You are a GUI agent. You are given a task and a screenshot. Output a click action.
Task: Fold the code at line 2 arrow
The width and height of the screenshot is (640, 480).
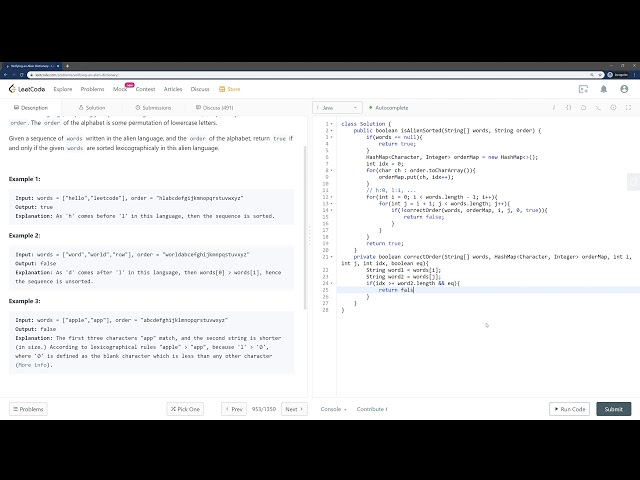click(331, 131)
